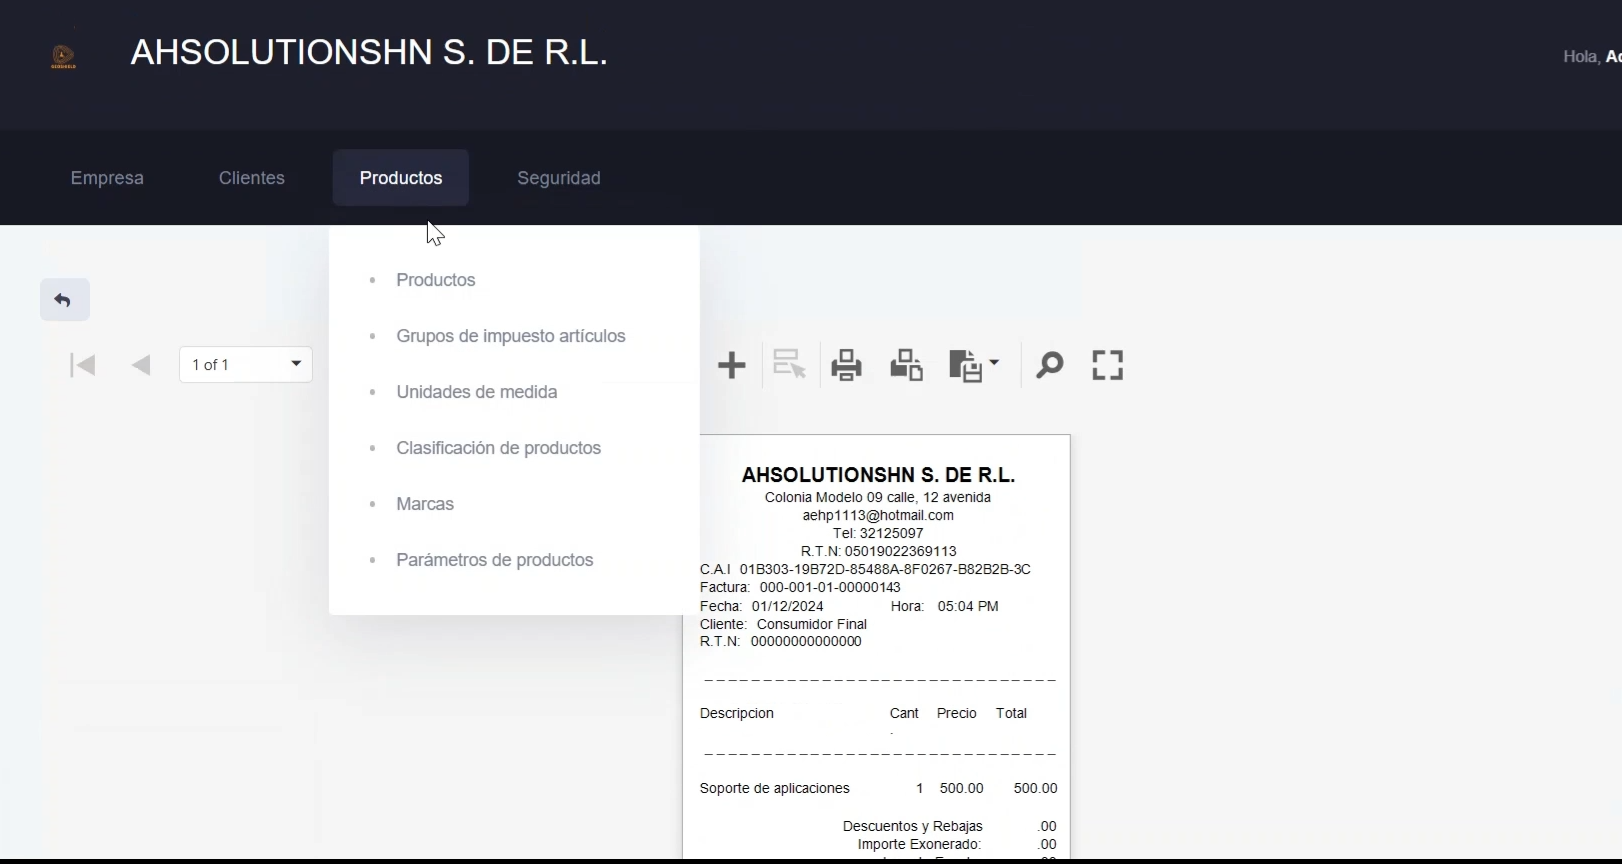Screen dimensions: 1622x864
Task: Click the receipt company title heading
Action: coord(878,475)
